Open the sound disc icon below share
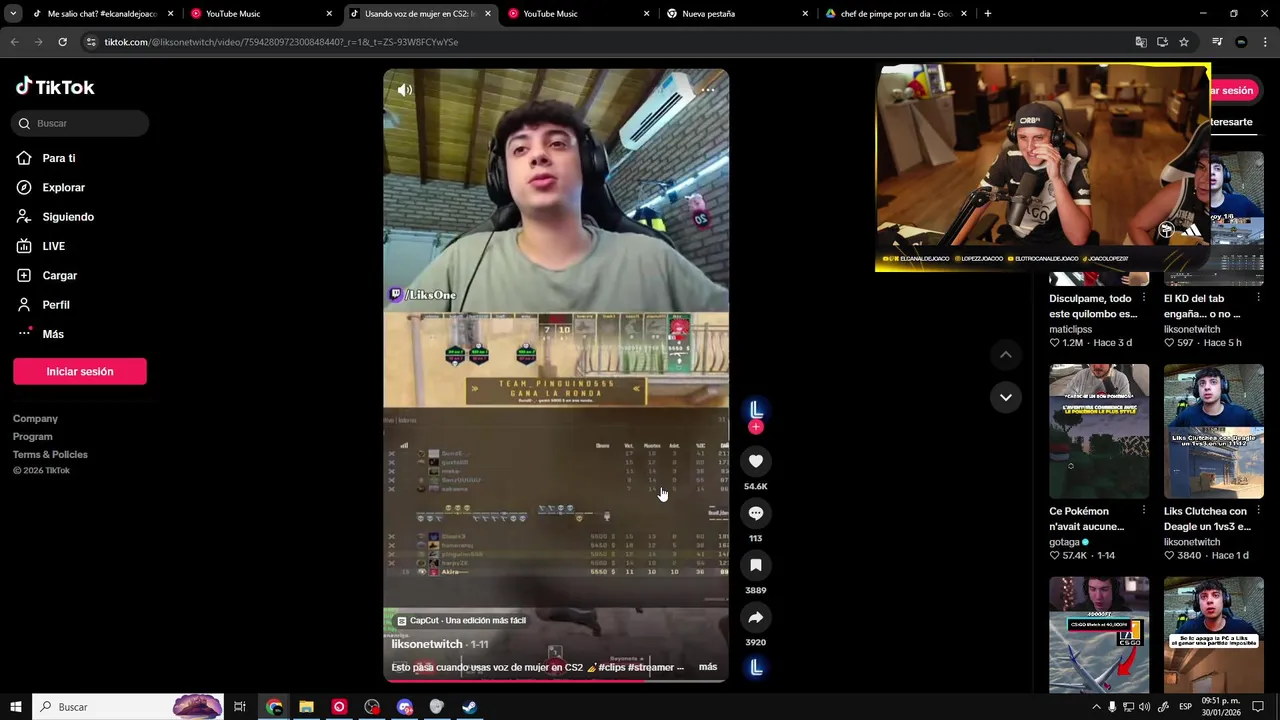Image resolution: width=1280 pixels, height=720 pixels. pyautogui.click(x=756, y=667)
